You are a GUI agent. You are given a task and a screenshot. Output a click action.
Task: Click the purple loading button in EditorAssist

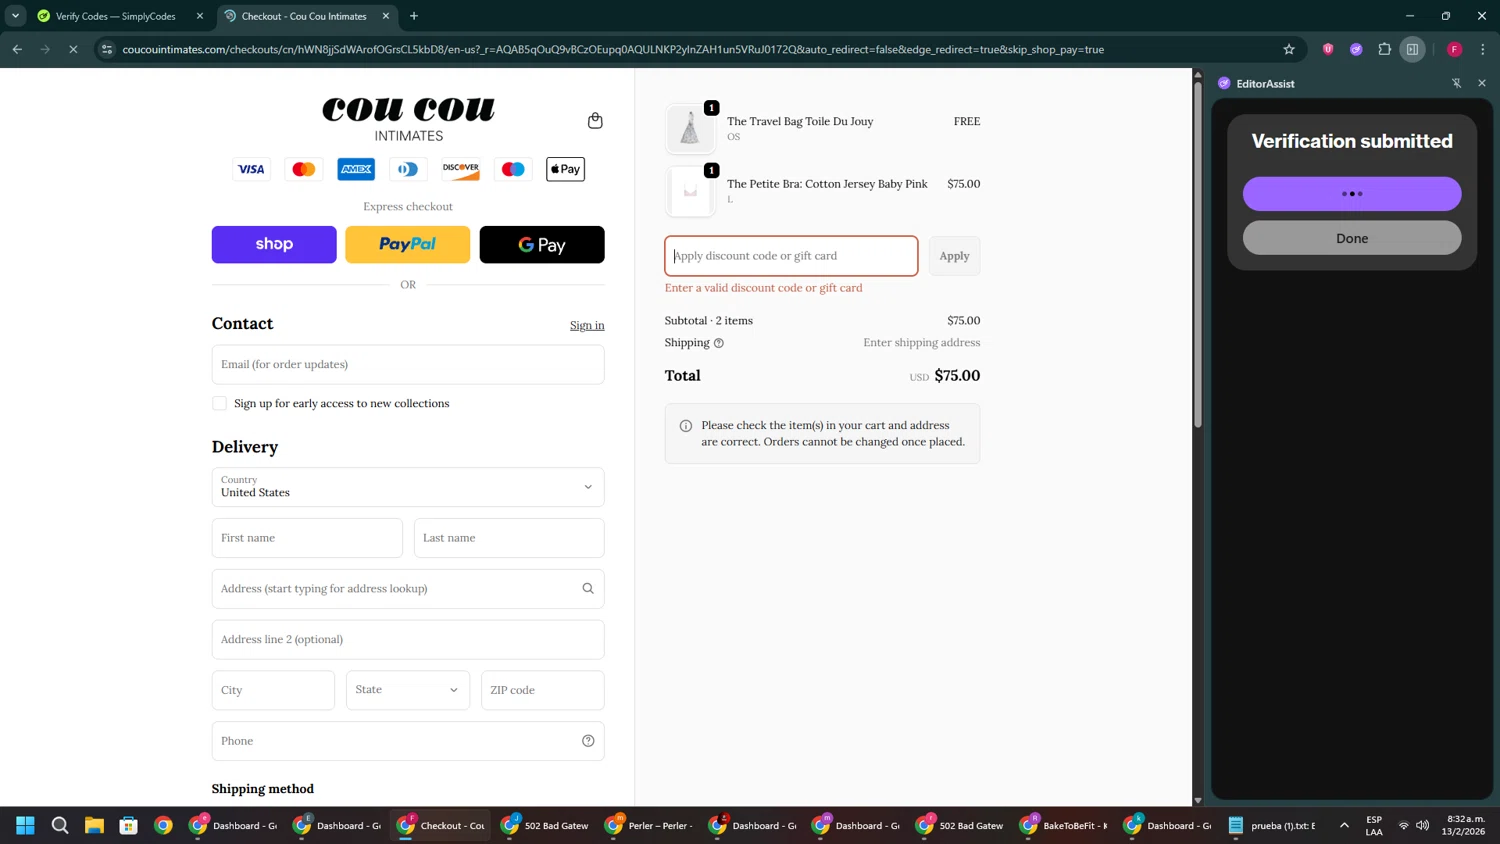point(1352,194)
